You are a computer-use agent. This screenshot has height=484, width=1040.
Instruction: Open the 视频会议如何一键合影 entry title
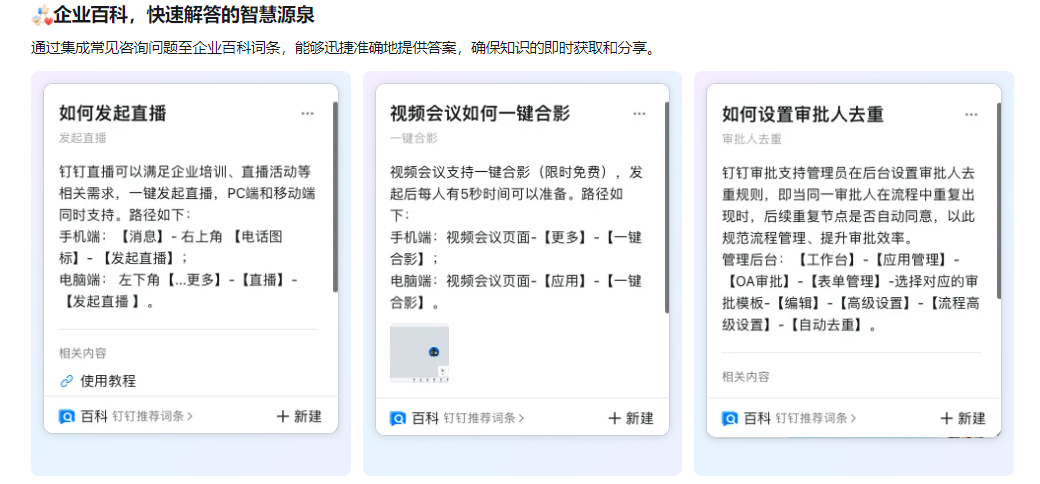pos(480,113)
